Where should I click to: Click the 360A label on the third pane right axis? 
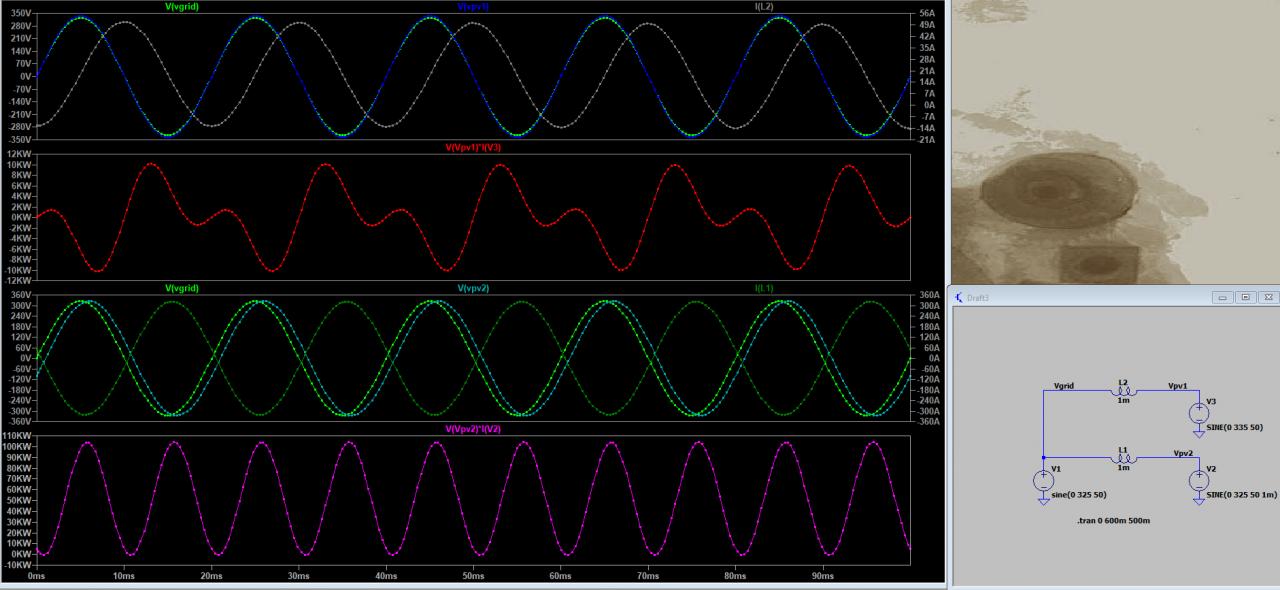coord(927,295)
